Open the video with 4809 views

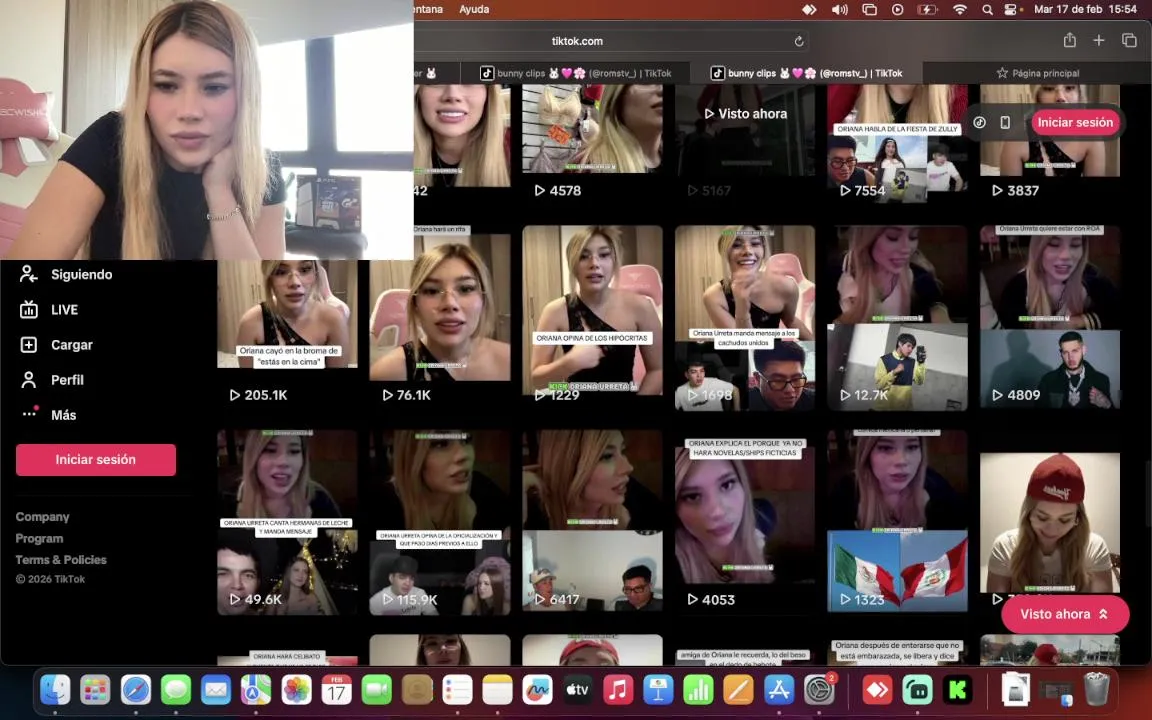(1050, 317)
